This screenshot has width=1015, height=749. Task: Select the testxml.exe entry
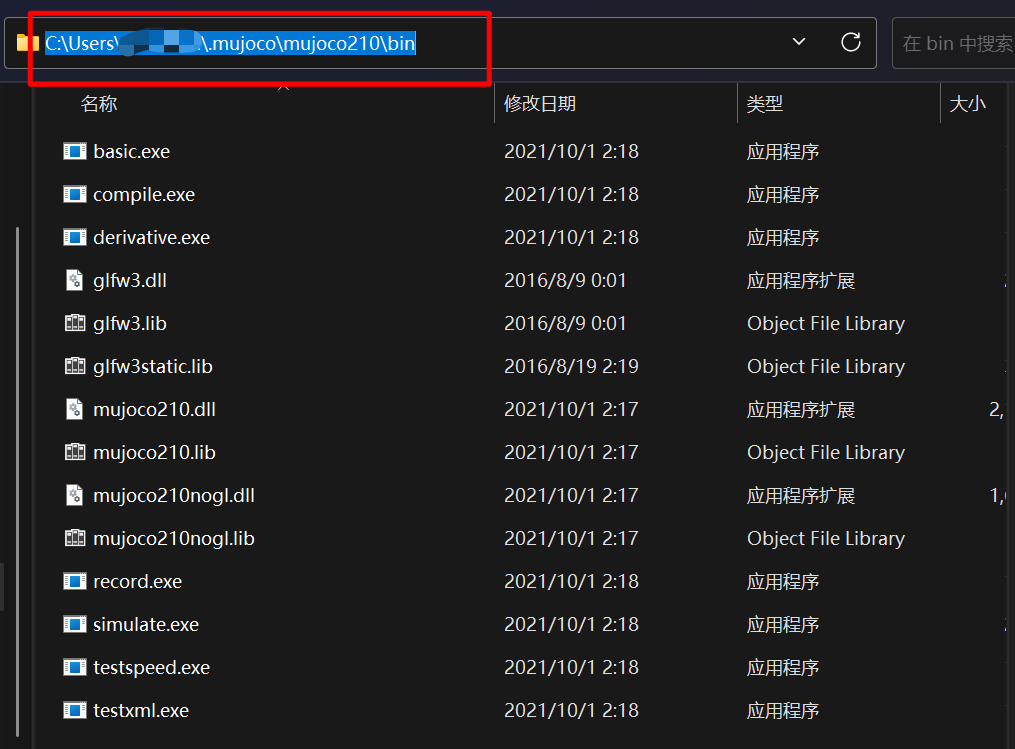point(141,710)
